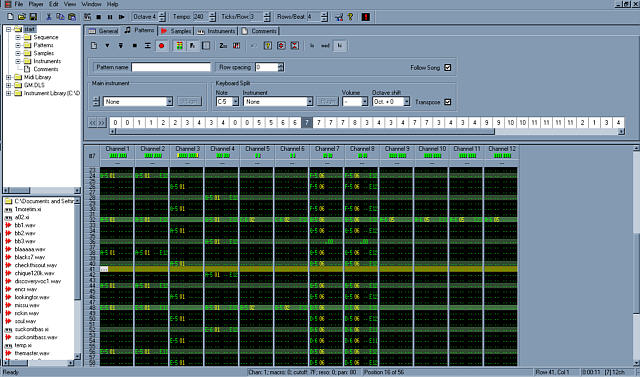Expand the Sequence tree folder

point(18,37)
